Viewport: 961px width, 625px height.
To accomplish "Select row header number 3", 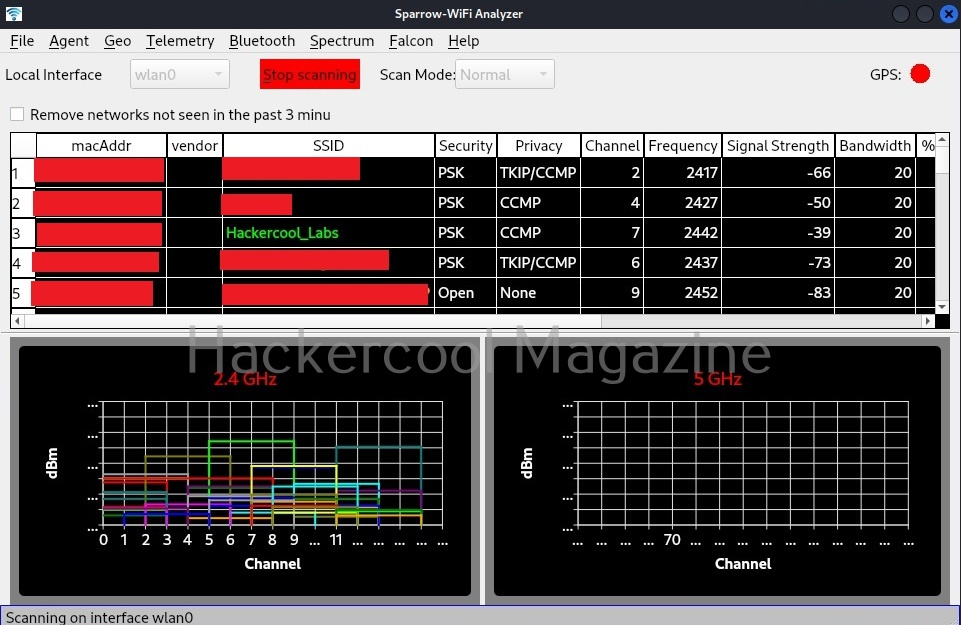I will pos(23,233).
